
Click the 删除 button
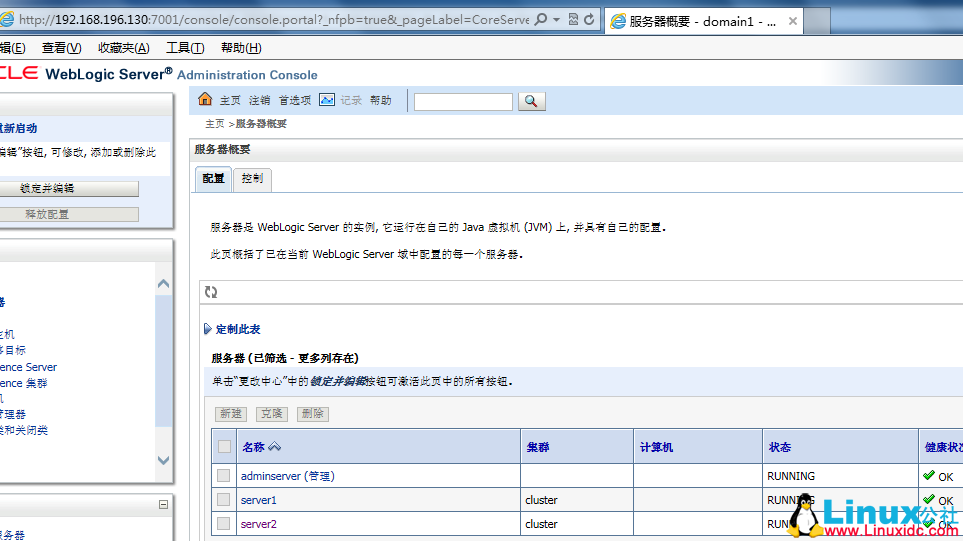coord(313,414)
